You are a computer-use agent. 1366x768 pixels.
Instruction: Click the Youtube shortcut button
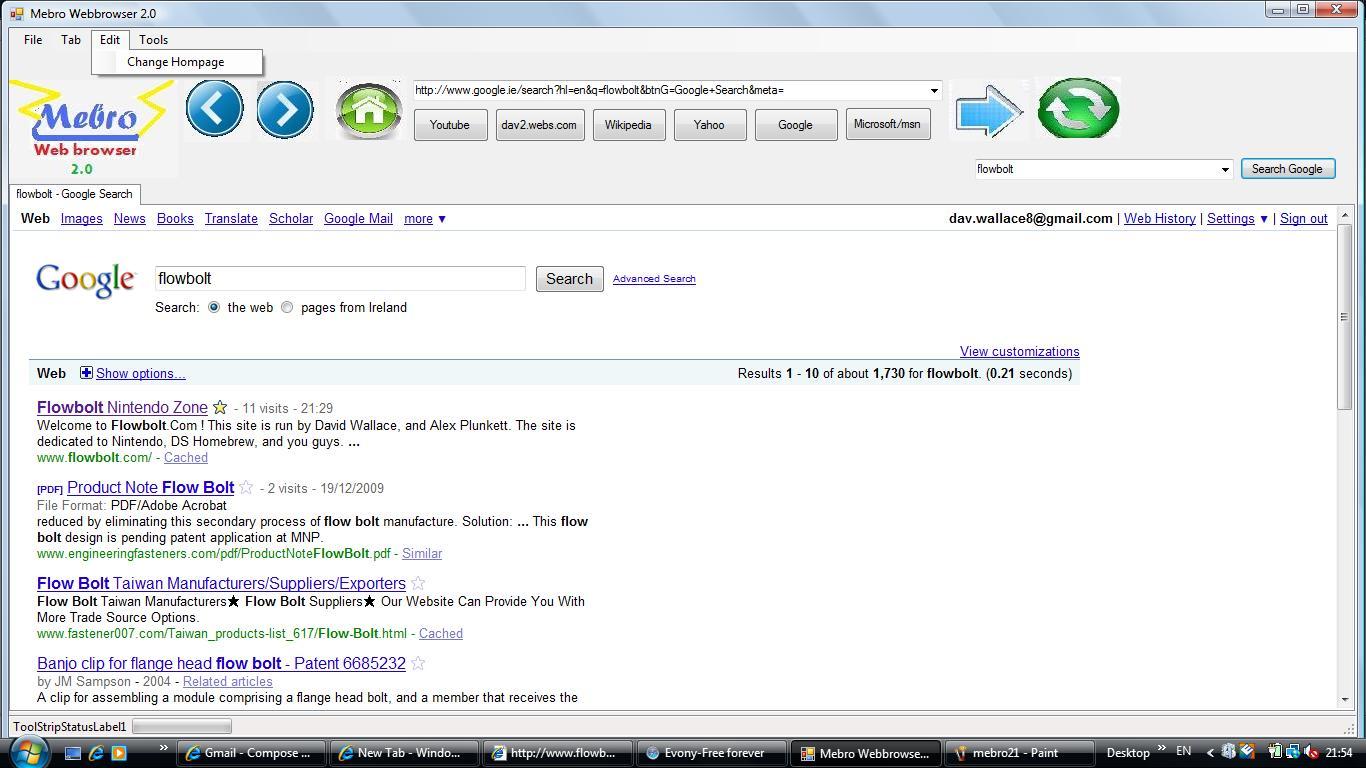[x=450, y=125]
